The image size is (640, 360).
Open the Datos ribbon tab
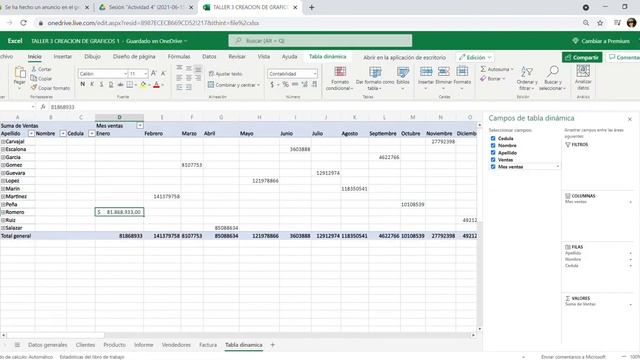point(209,56)
